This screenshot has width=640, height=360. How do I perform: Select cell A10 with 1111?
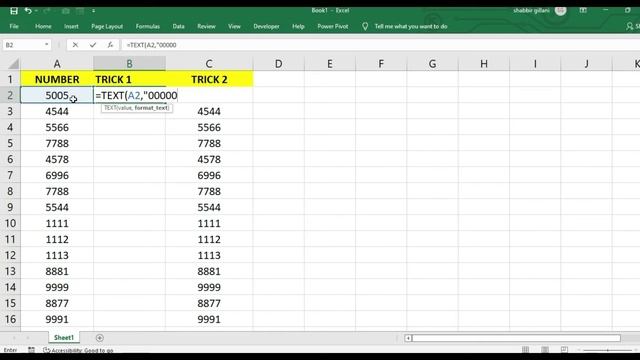pyautogui.click(x=57, y=223)
